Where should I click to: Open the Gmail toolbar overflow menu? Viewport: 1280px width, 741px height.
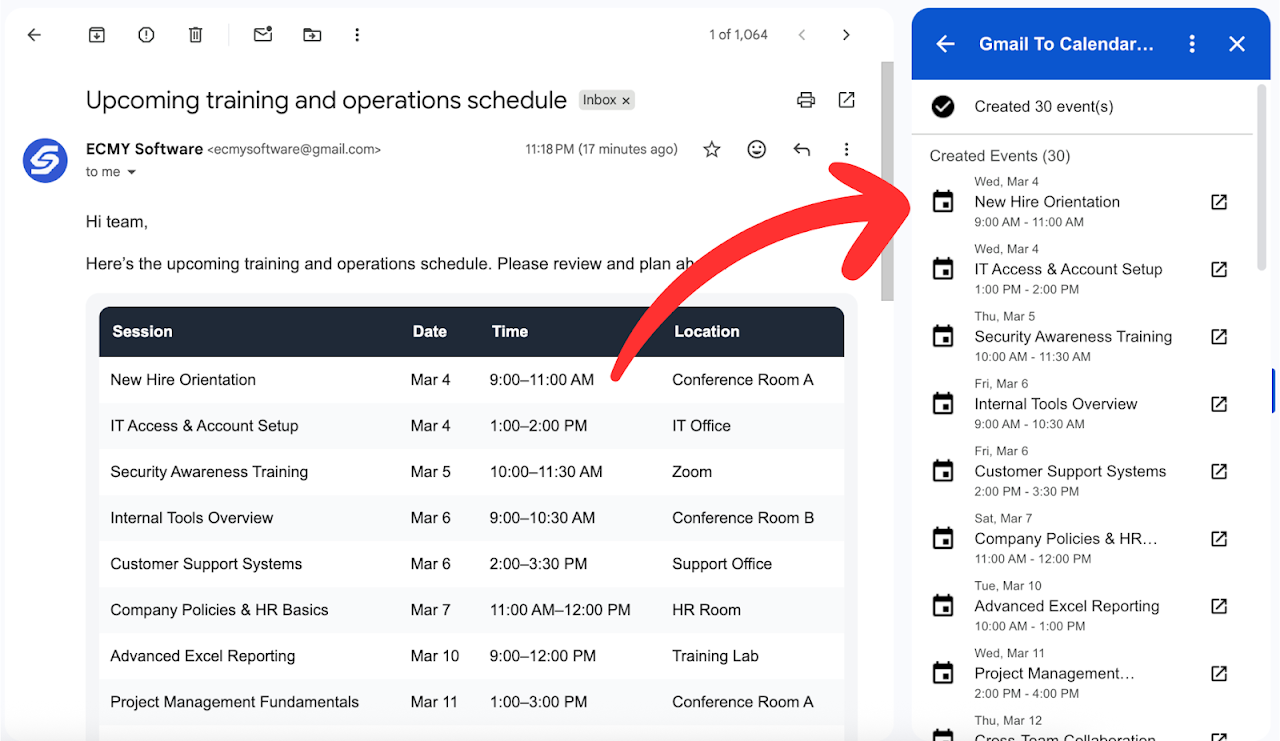(x=357, y=34)
